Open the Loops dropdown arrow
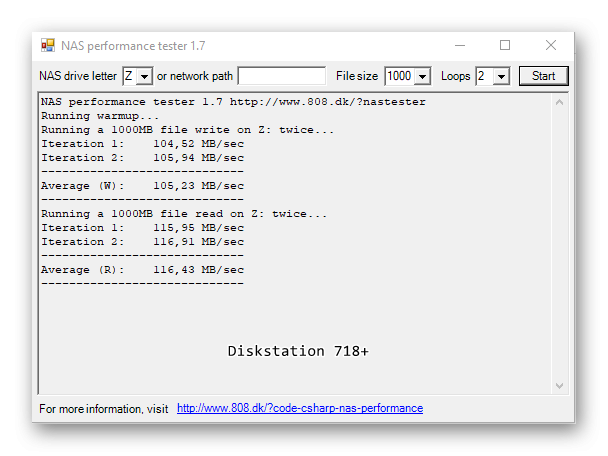This screenshot has width=608, height=456. click(501, 76)
